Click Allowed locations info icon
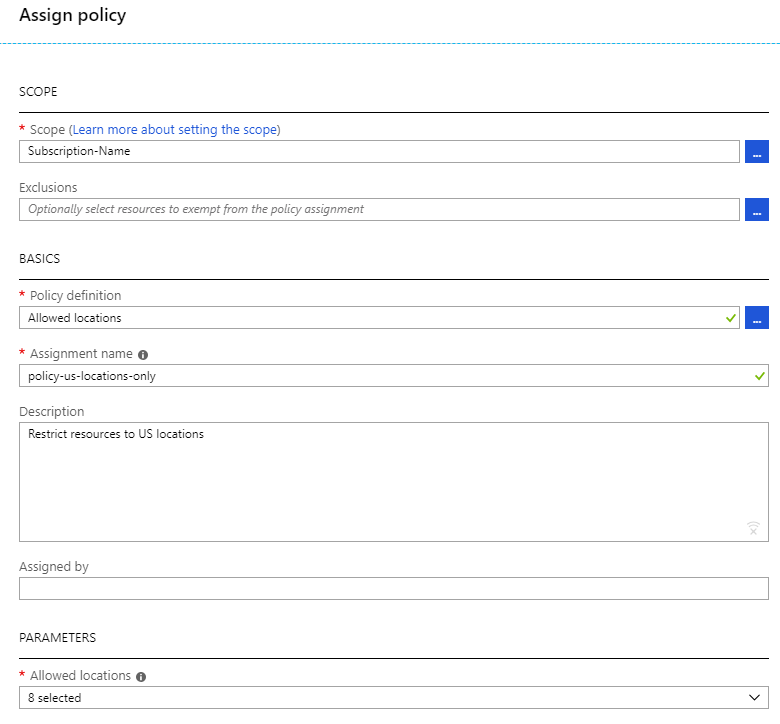The image size is (780, 724). coord(141,677)
